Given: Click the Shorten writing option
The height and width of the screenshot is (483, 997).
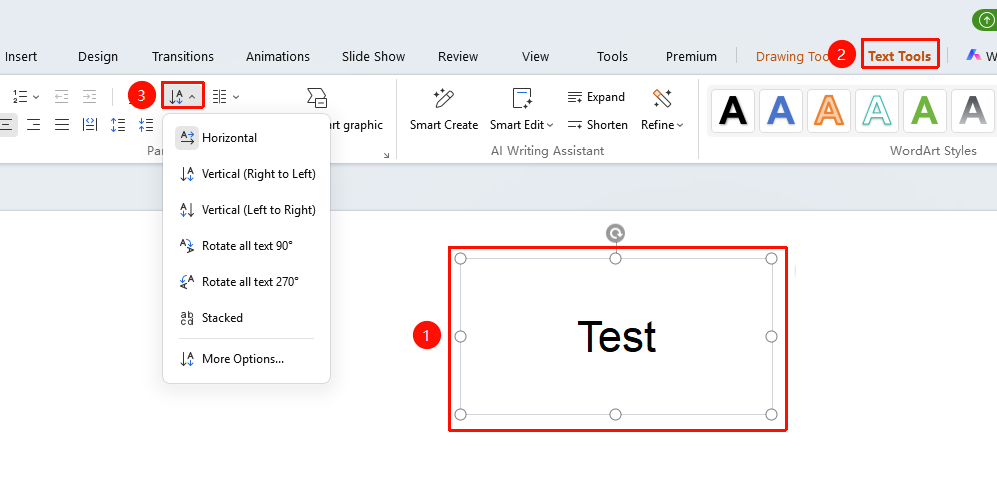Looking at the screenshot, I should (x=598, y=125).
